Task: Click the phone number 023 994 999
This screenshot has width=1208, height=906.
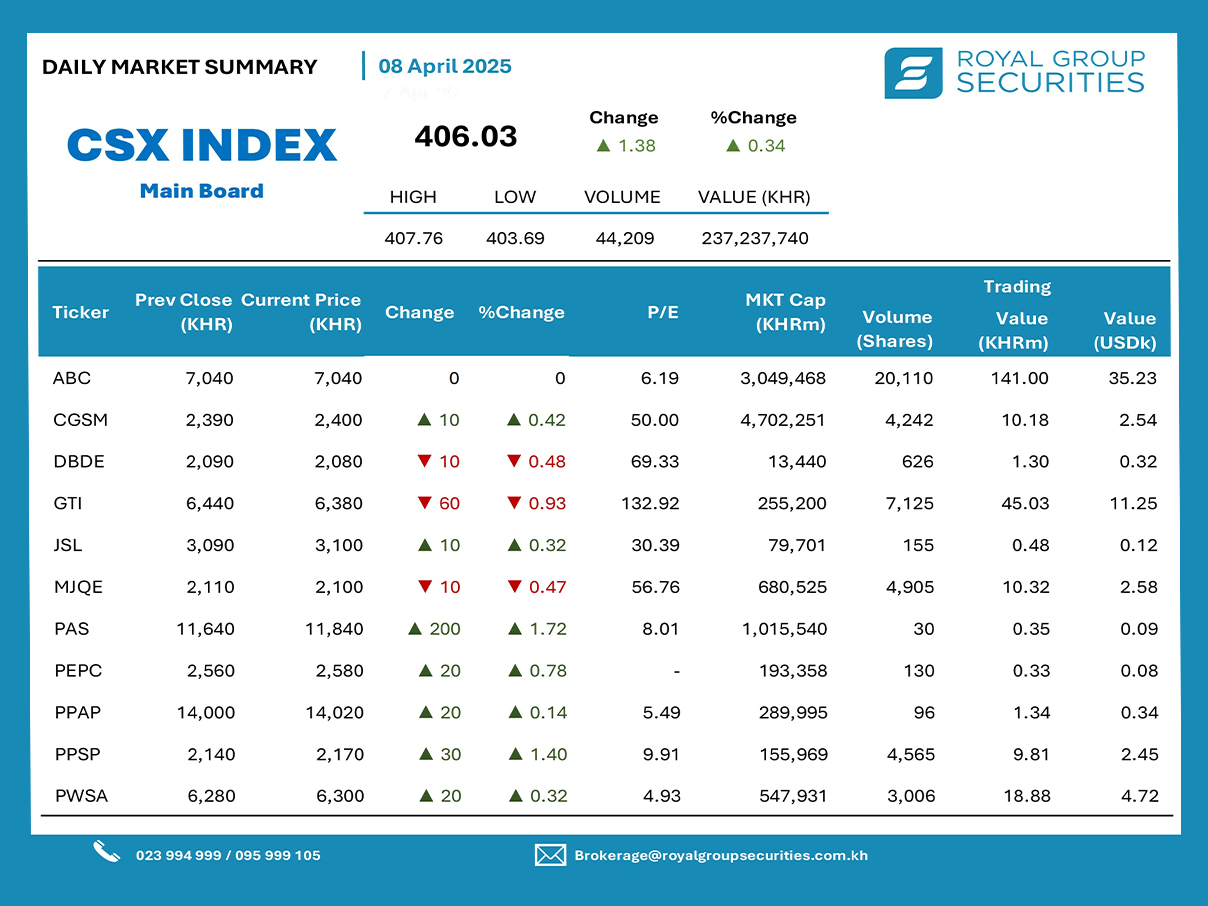Action: [179, 856]
